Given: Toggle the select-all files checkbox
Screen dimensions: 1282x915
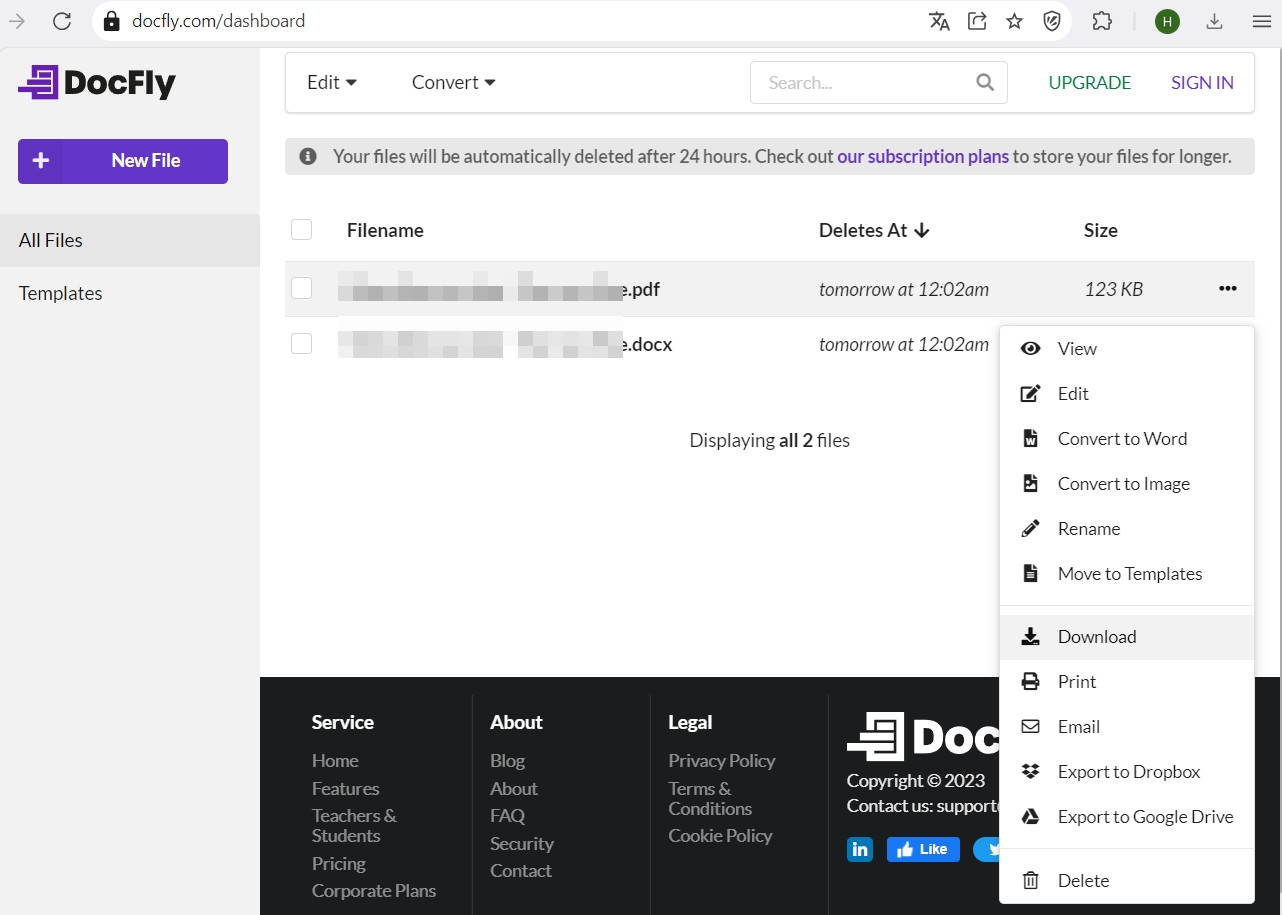Looking at the screenshot, I should point(301,230).
